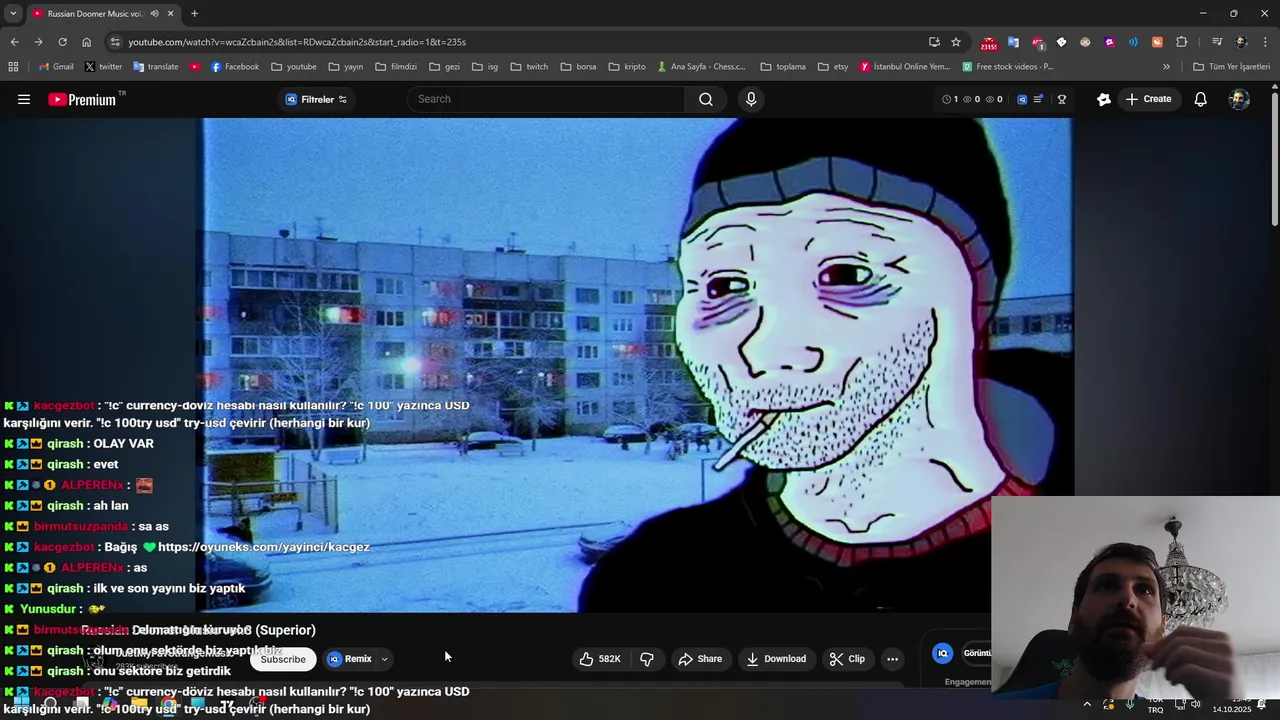Image resolution: width=1280 pixels, height=720 pixels.
Task: Create a Clip of the video
Action: click(847, 659)
